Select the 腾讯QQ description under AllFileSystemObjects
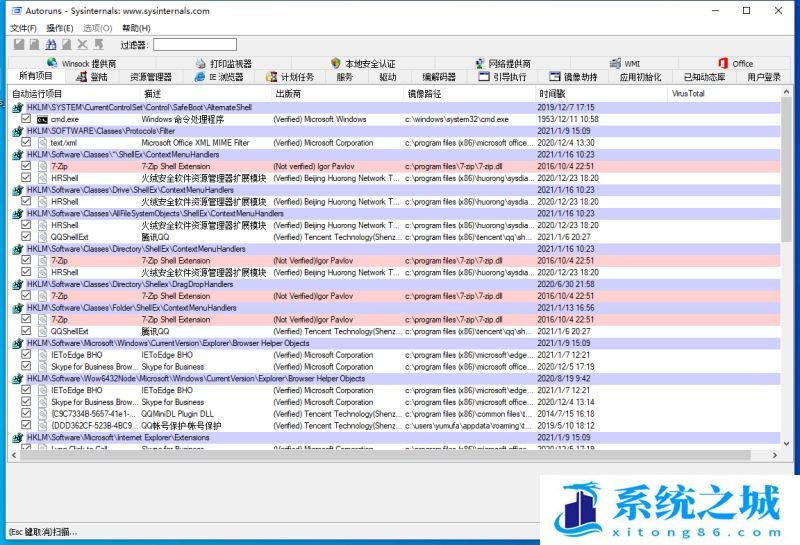The height and width of the screenshot is (545, 800). pyautogui.click(x=155, y=237)
